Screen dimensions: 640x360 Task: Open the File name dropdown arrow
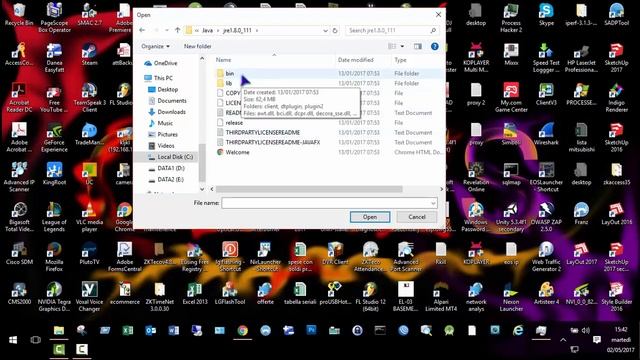click(x=433, y=203)
